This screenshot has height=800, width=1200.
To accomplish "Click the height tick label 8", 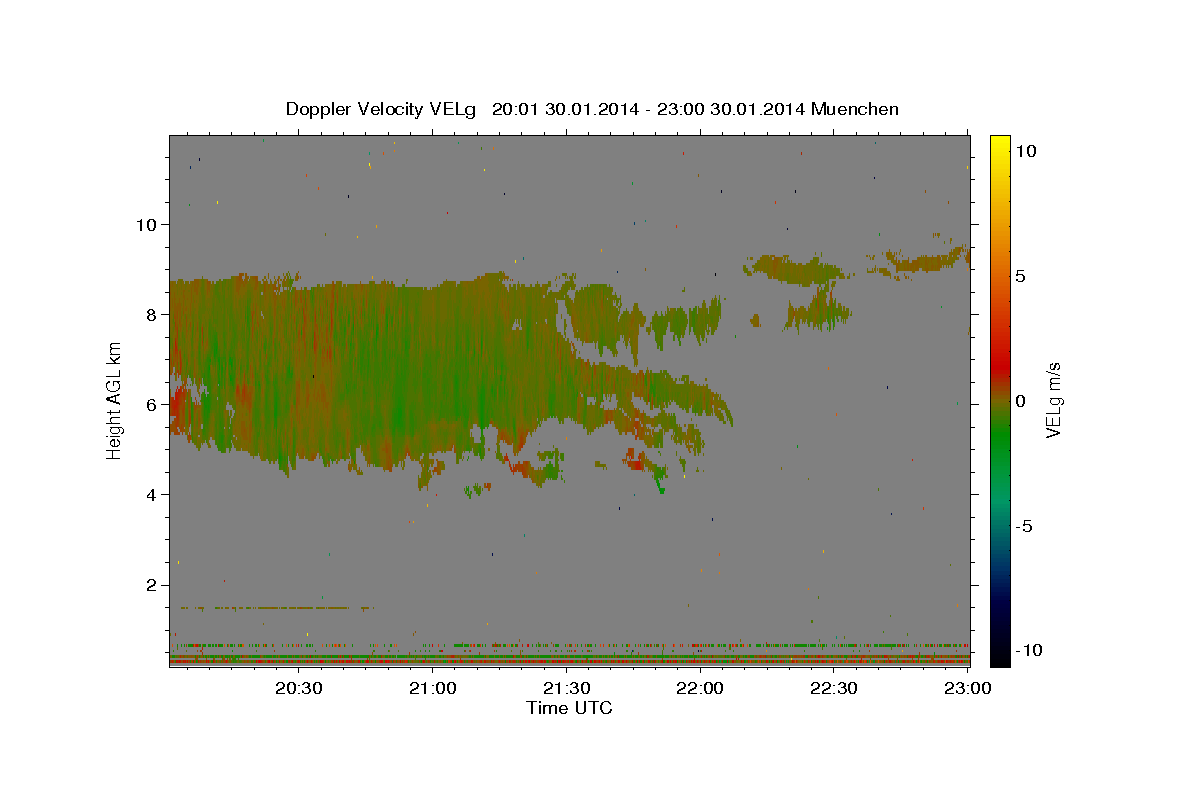I will 153,314.
